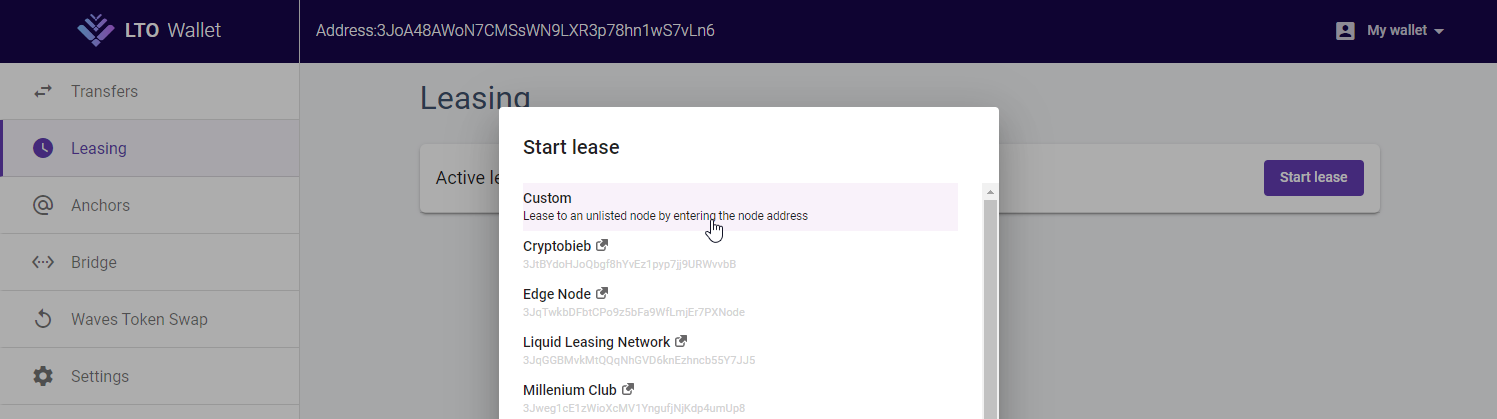The image size is (1497, 419).
Task: Open the Transfers menu item
Action: pos(150,91)
